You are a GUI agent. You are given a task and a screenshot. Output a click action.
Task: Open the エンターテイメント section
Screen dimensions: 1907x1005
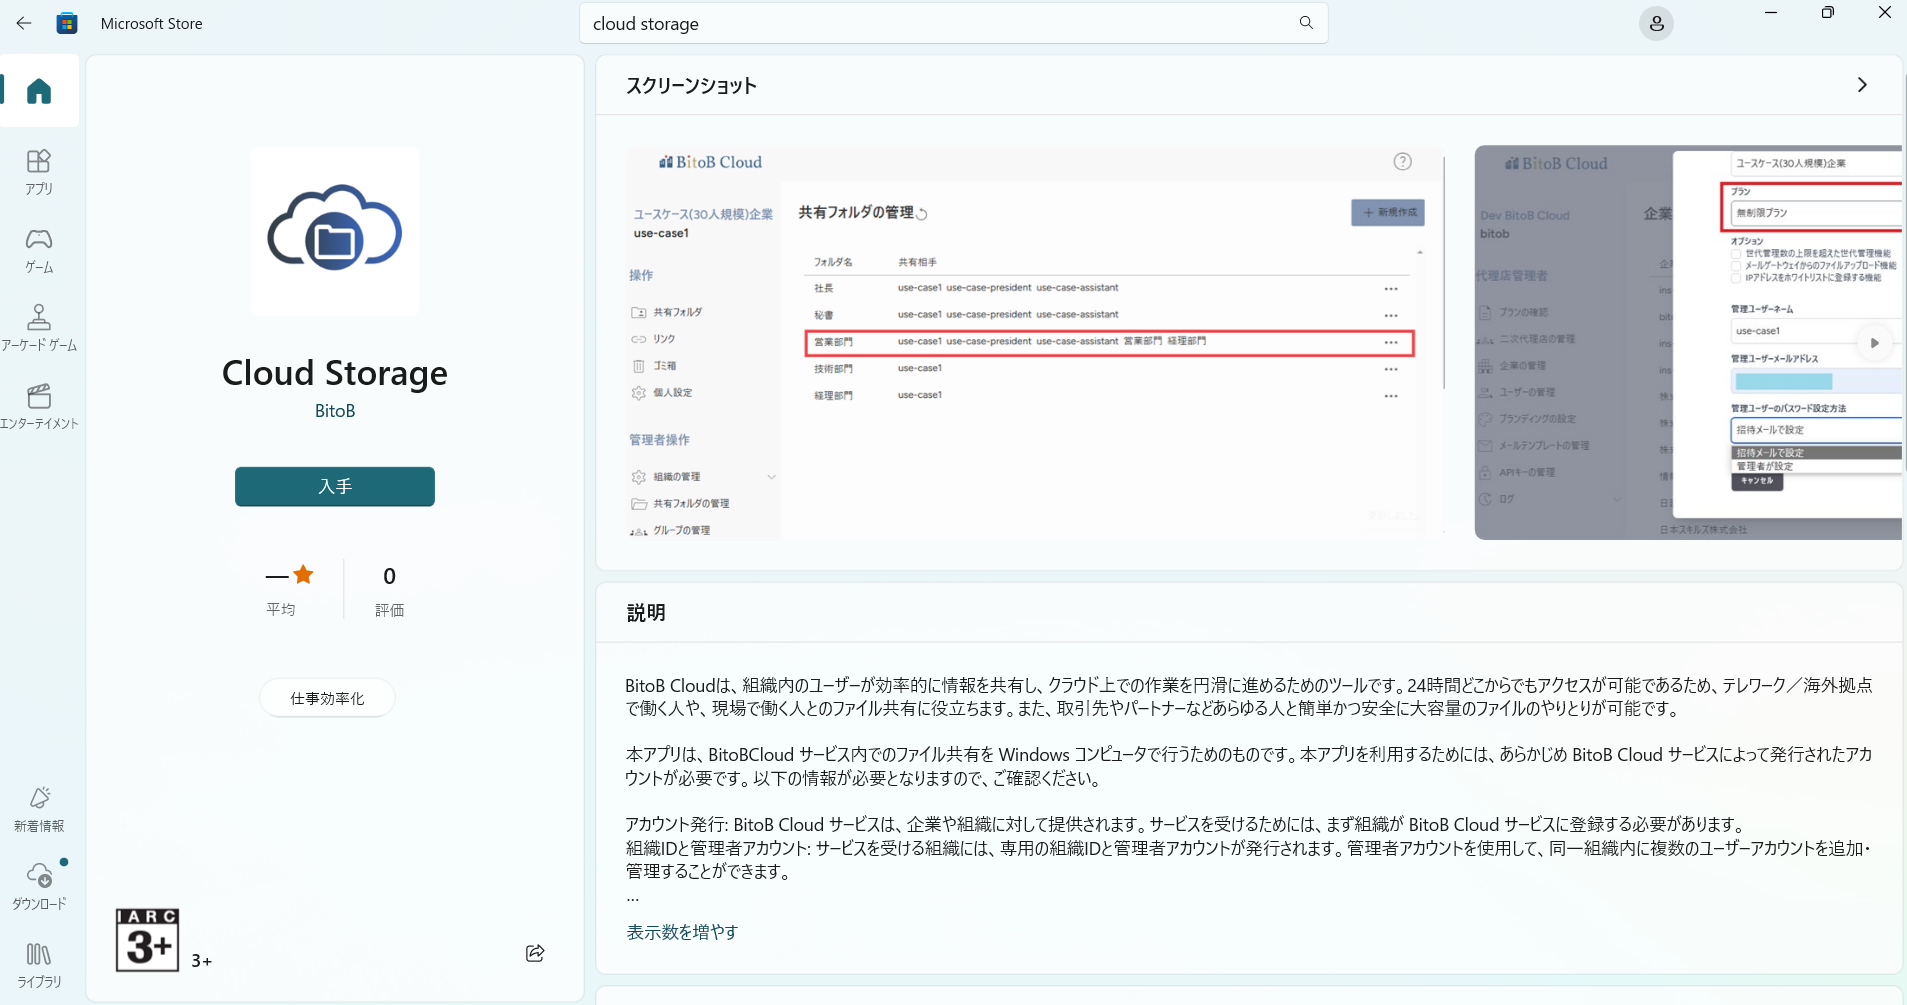39,406
